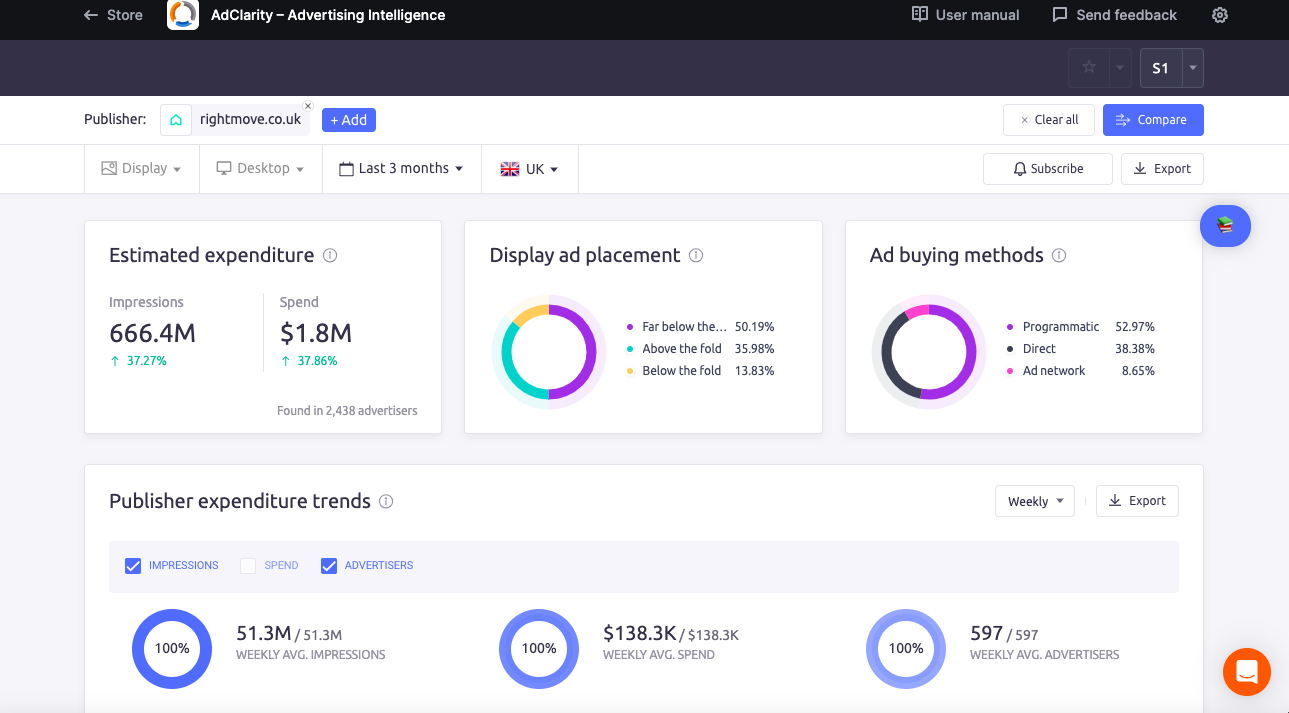Screen dimensions: 1289x713
Task: Click the Subscribe button
Action: [1047, 169]
